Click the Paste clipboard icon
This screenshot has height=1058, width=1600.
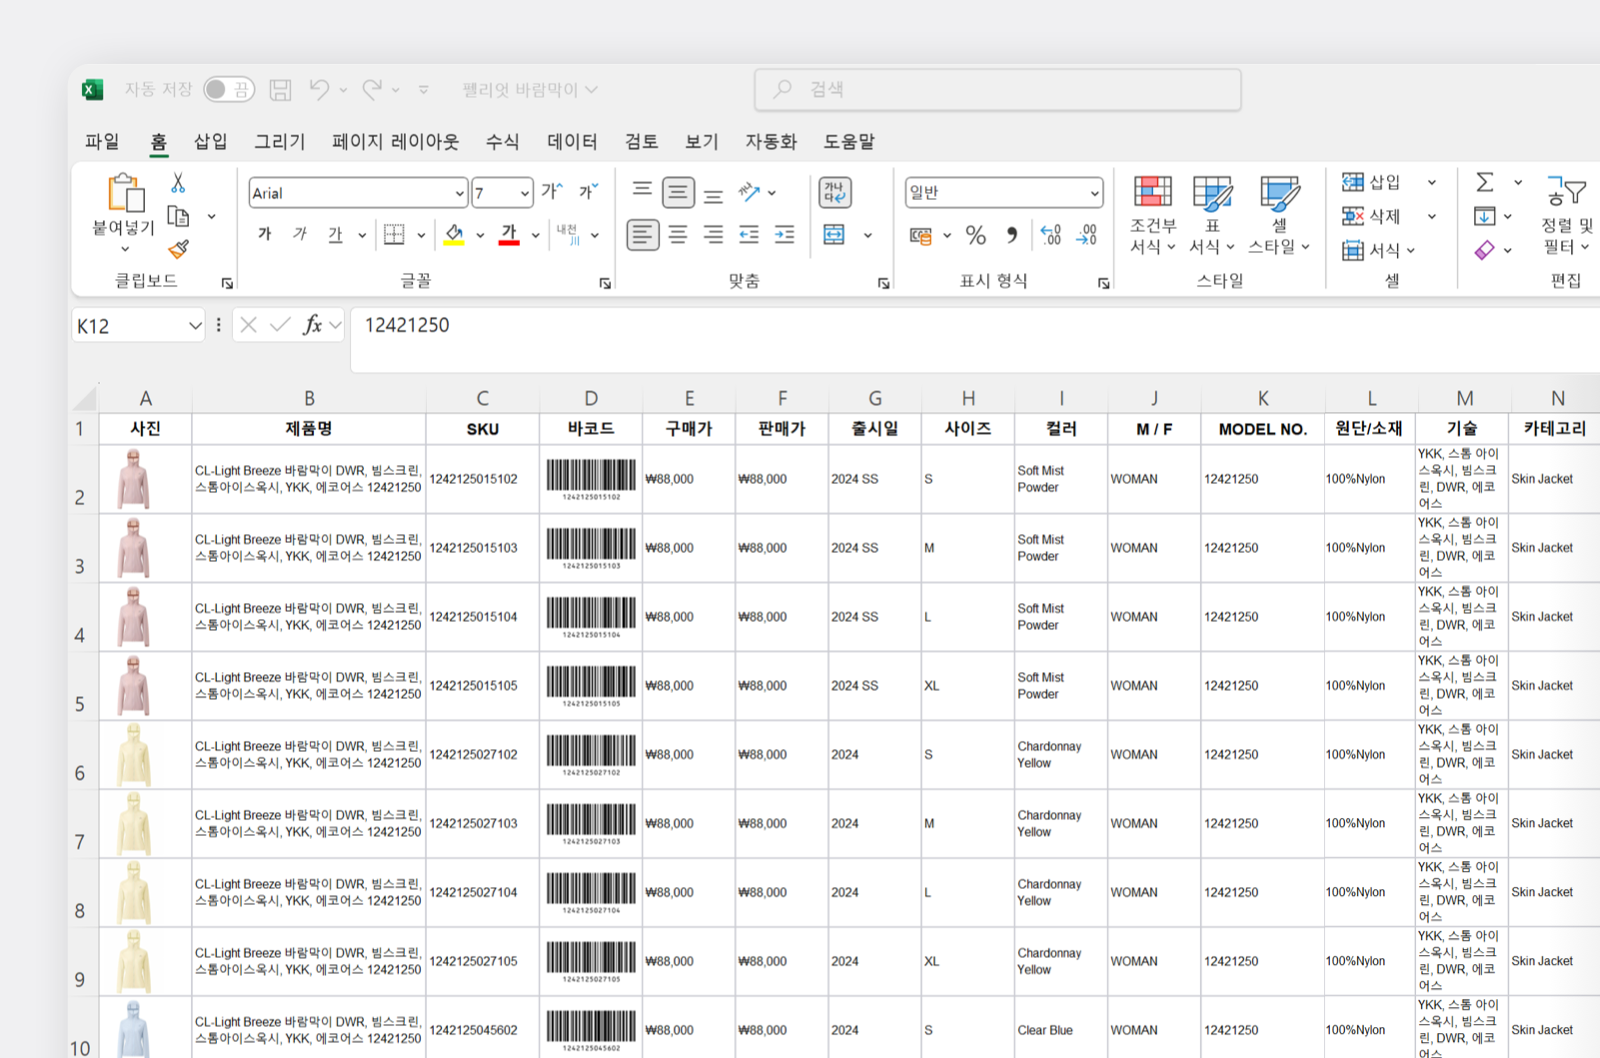tap(125, 193)
